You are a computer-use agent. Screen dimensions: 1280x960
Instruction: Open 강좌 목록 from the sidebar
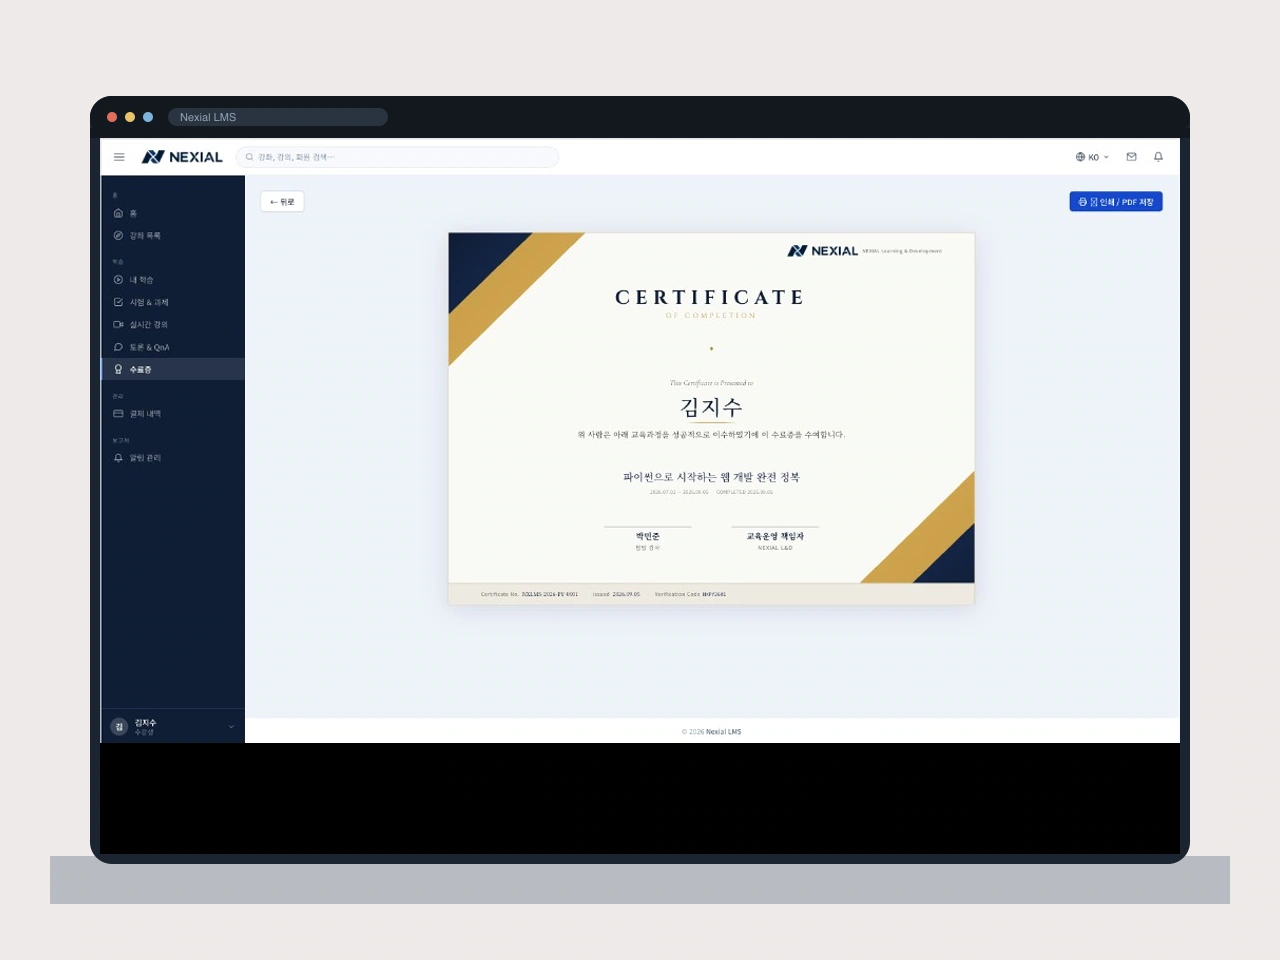[173, 235]
